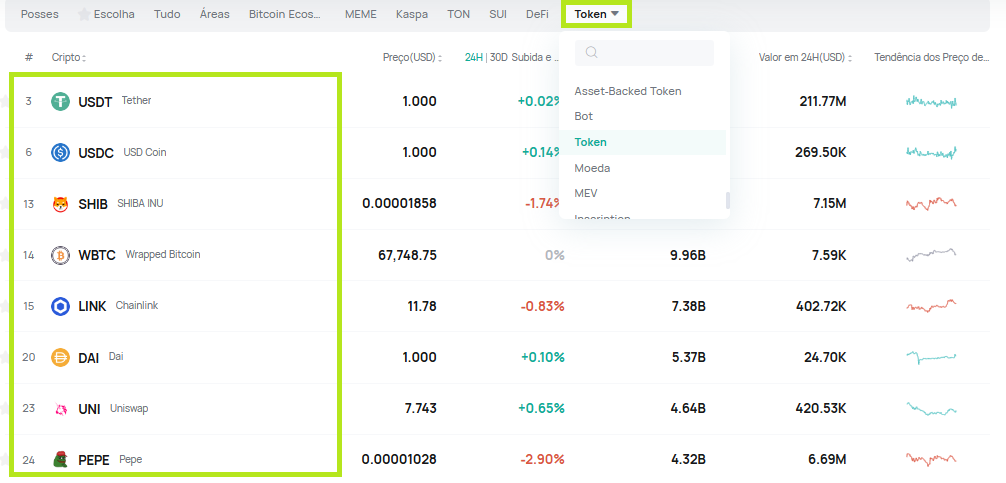
Task: Click the LINK price 11.78
Action: 422,307
